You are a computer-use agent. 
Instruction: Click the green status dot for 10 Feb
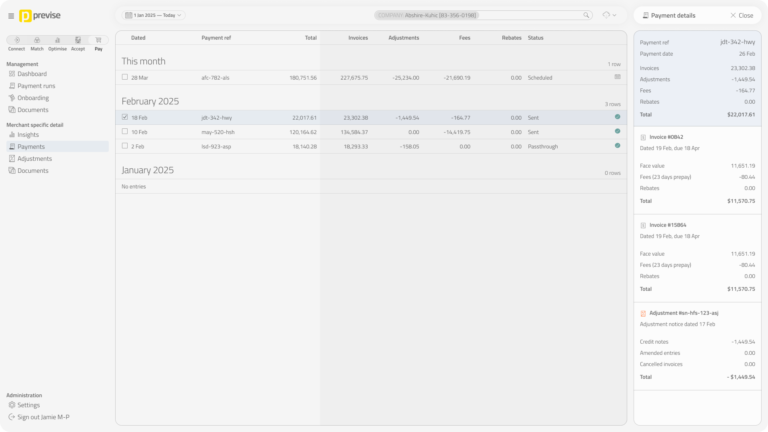(617, 132)
